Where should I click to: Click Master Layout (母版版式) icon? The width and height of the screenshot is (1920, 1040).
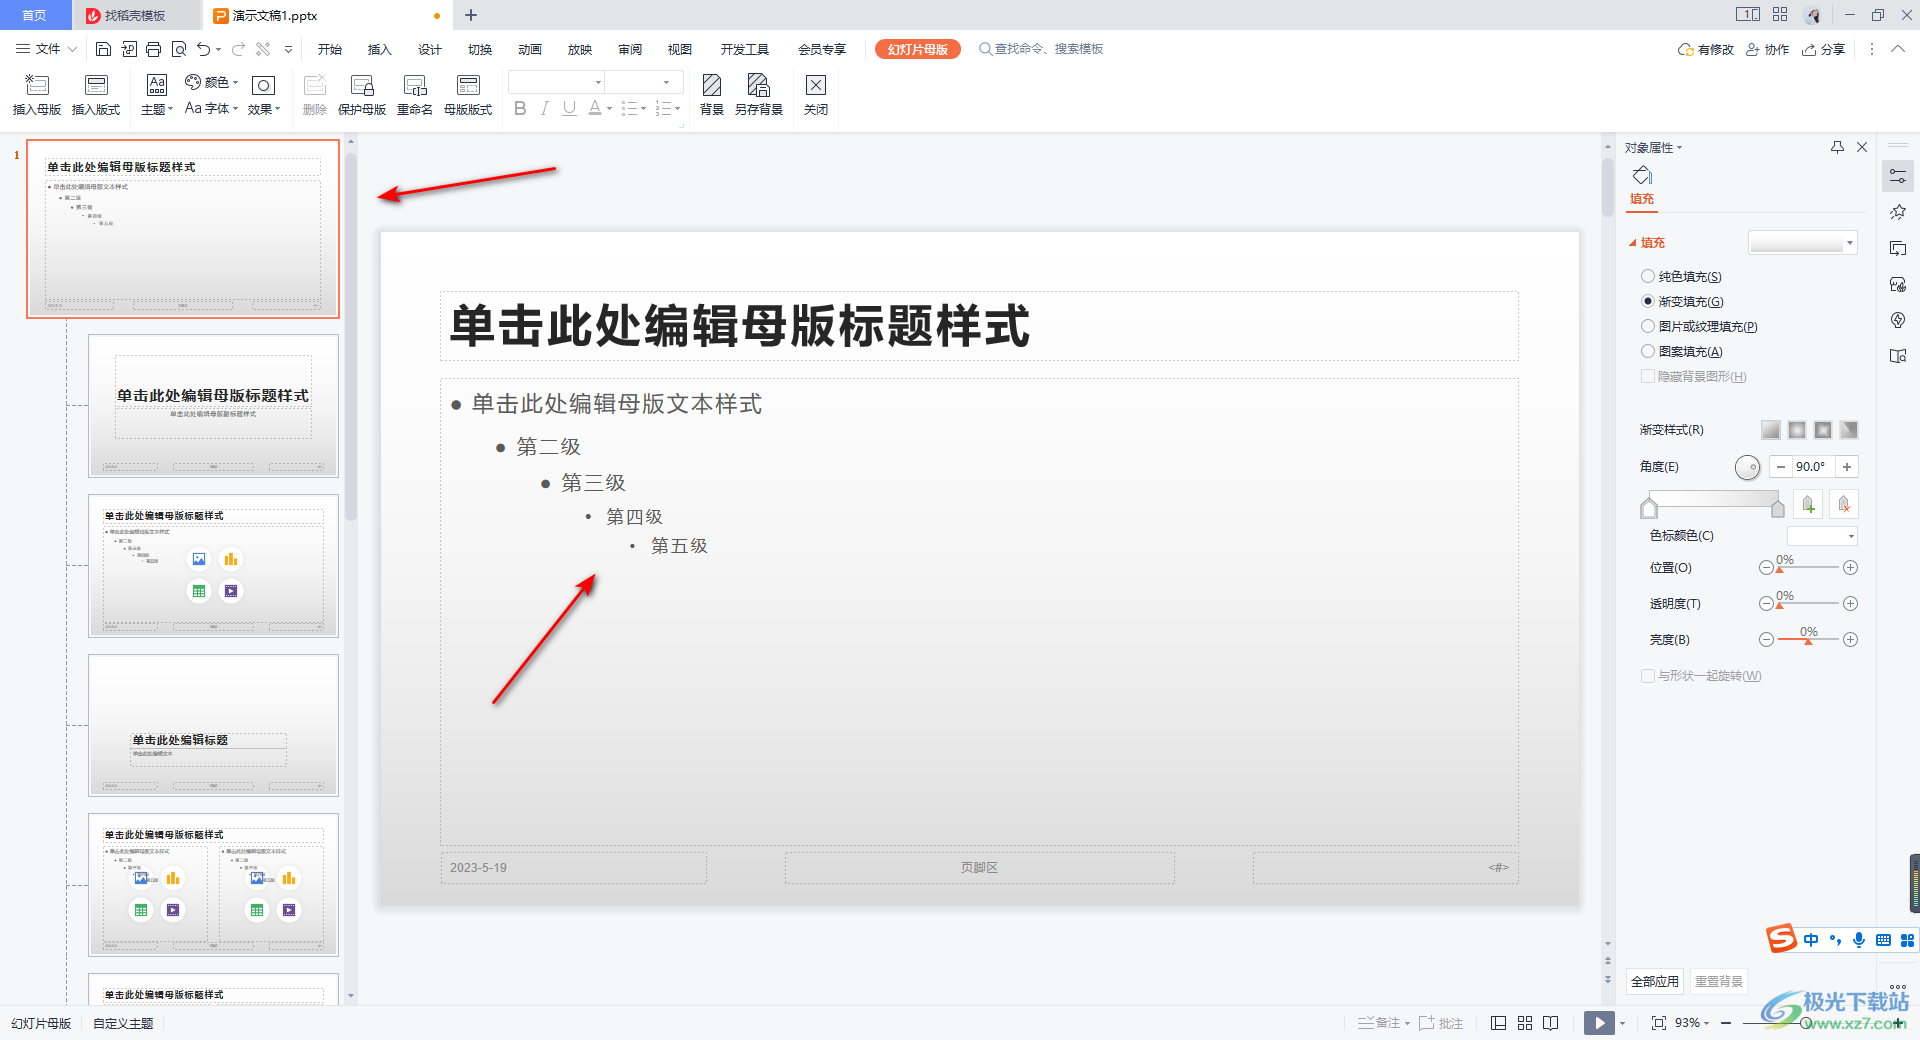tap(468, 95)
